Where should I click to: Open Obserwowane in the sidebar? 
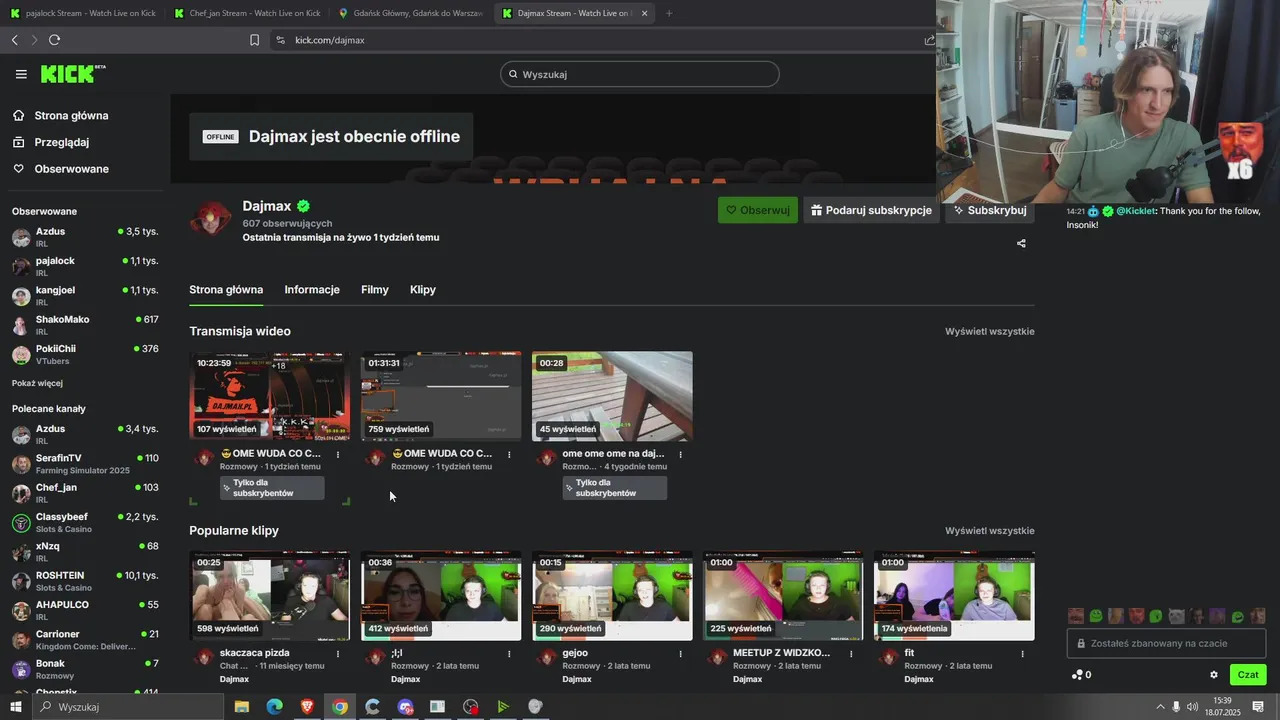pos(71,169)
